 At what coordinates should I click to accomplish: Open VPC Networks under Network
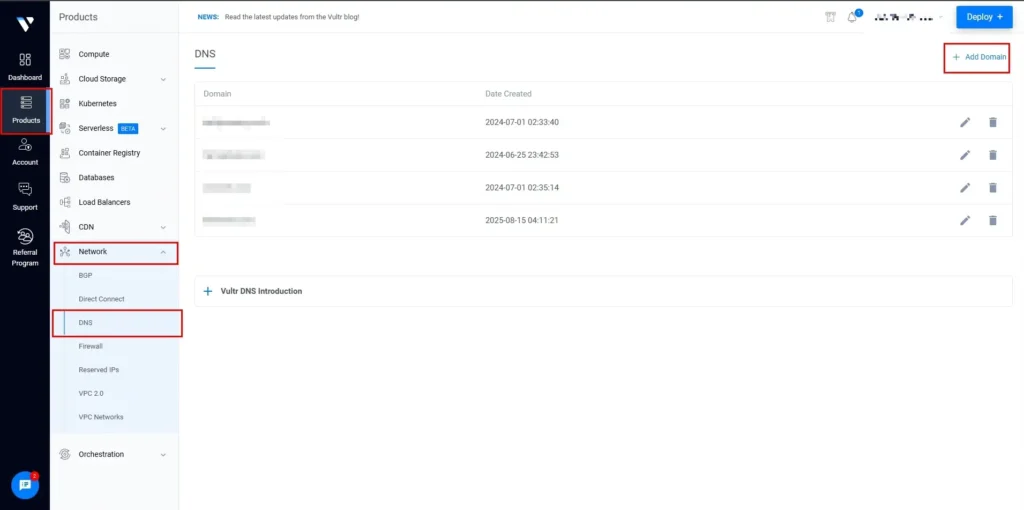101,417
